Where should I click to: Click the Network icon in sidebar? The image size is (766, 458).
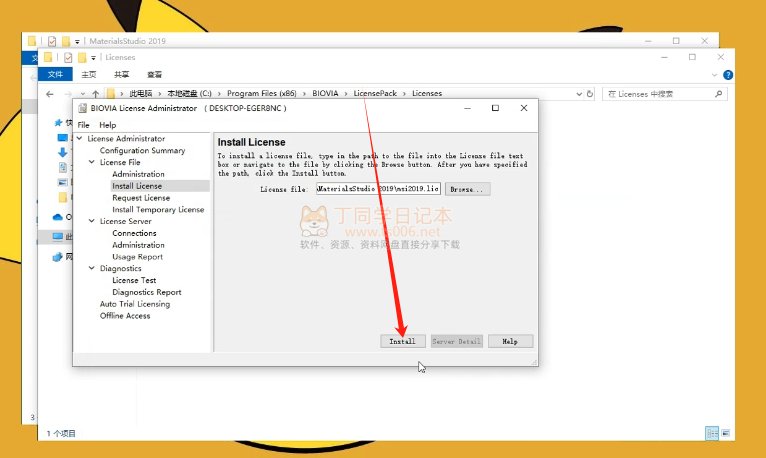58,257
